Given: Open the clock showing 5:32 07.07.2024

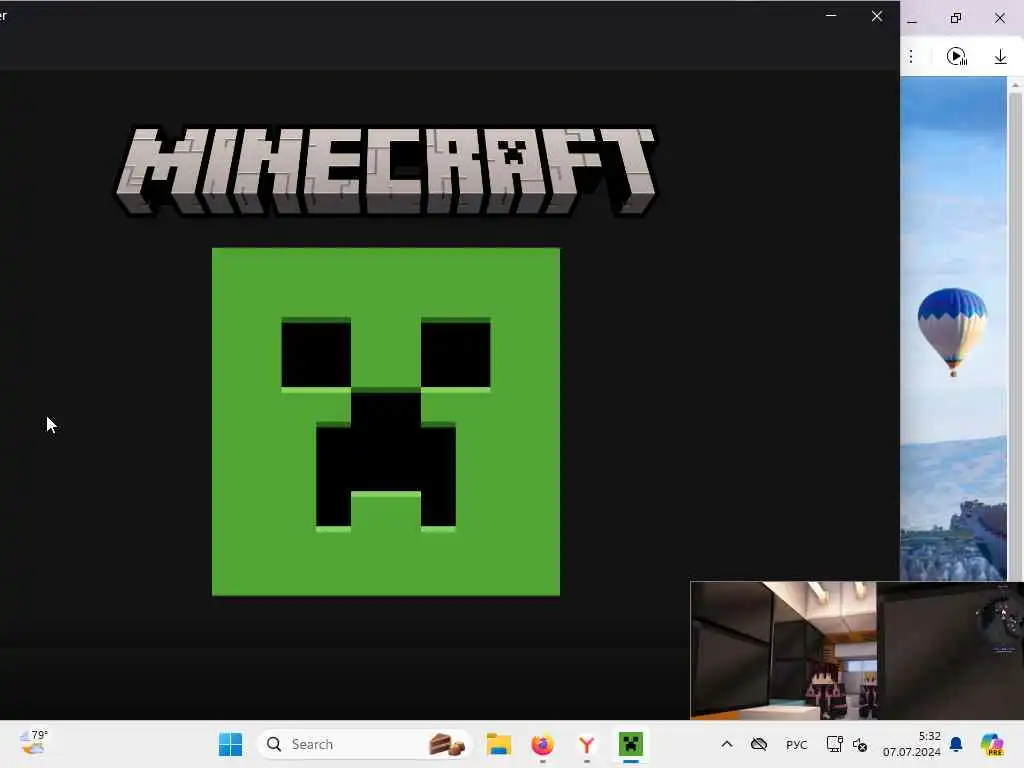Looking at the screenshot, I should click(912, 744).
